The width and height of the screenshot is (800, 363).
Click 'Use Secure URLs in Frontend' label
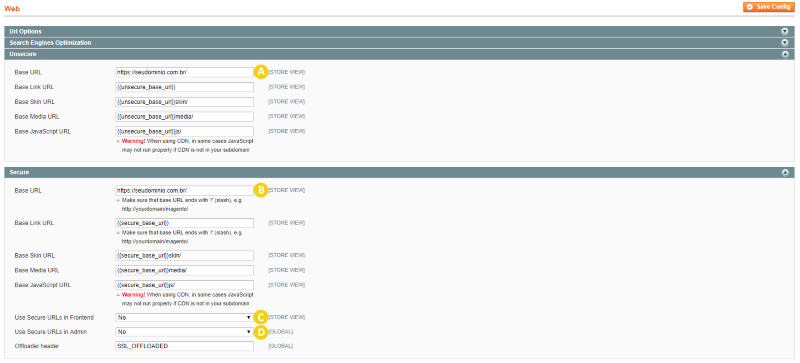(54, 317)
